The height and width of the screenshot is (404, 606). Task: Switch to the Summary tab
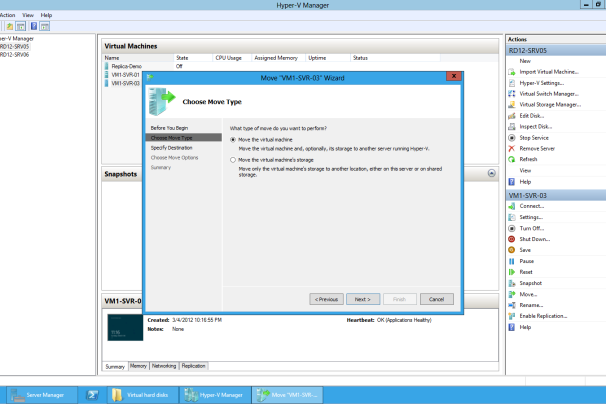point(115,366)
